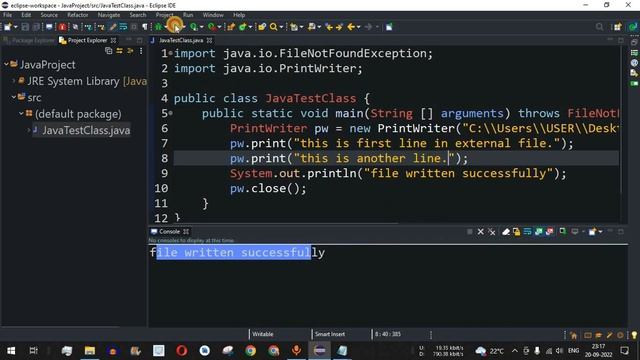The image size is (640, 360).
Task: Click the Run Last Tool icon
Action: 211,27
